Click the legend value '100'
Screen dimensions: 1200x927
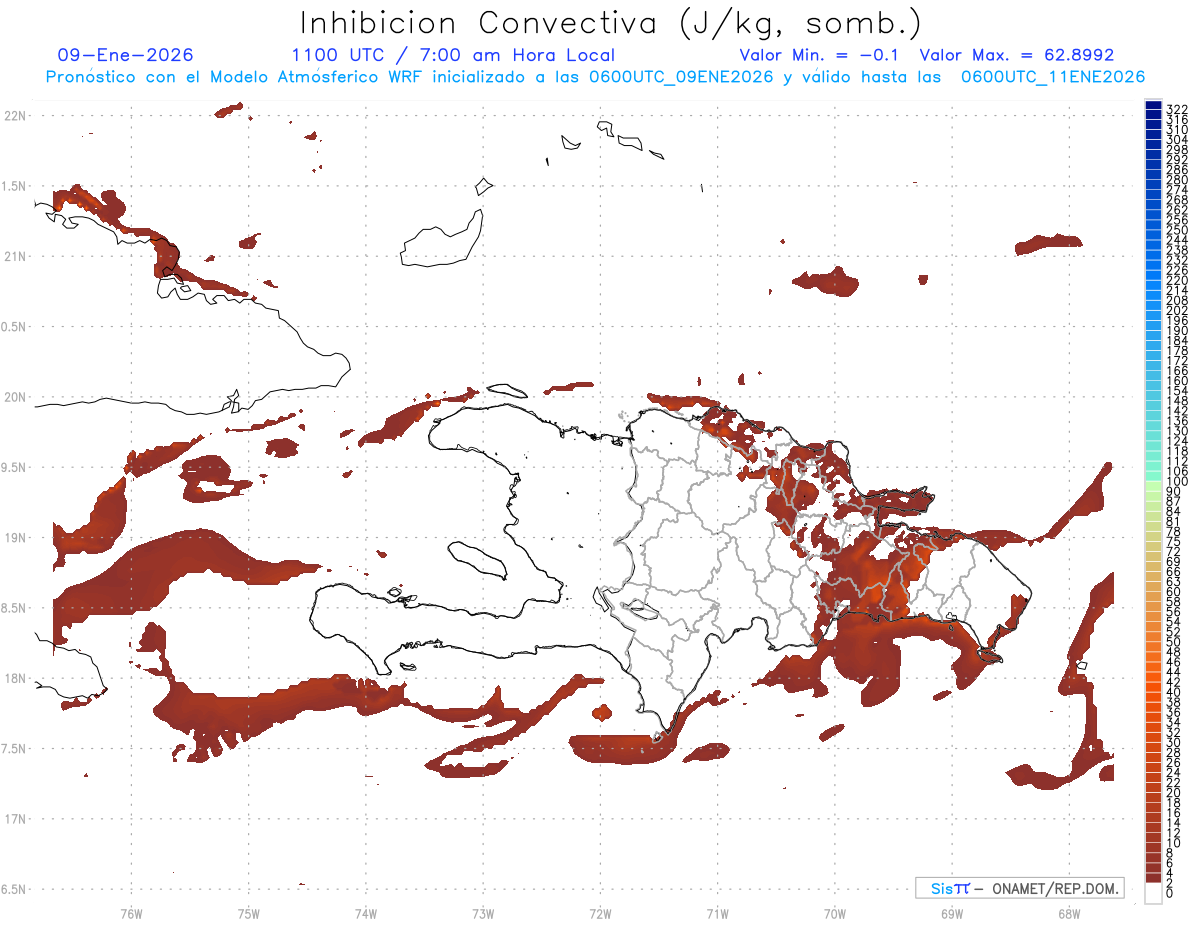1177,482
